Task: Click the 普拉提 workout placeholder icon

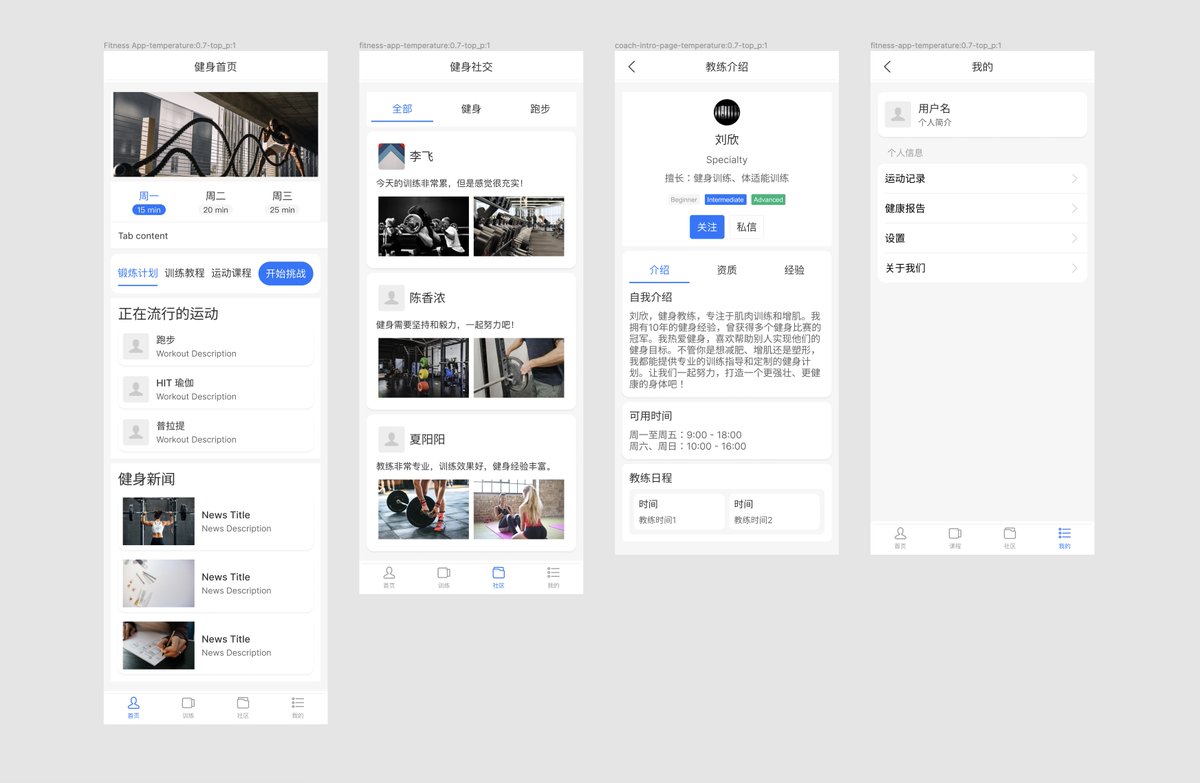Action: coord(136,432)
